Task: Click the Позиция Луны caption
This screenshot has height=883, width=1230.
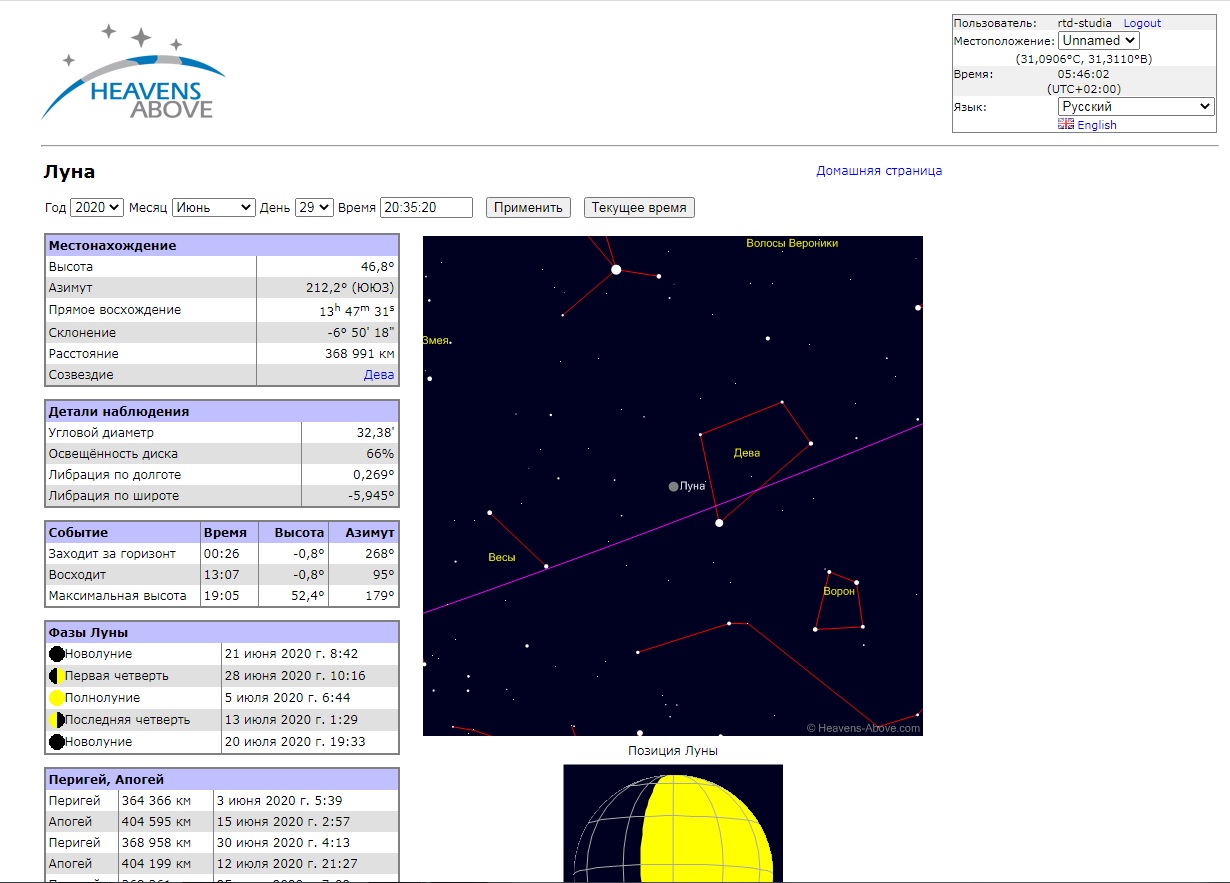Action: point(673,751)
